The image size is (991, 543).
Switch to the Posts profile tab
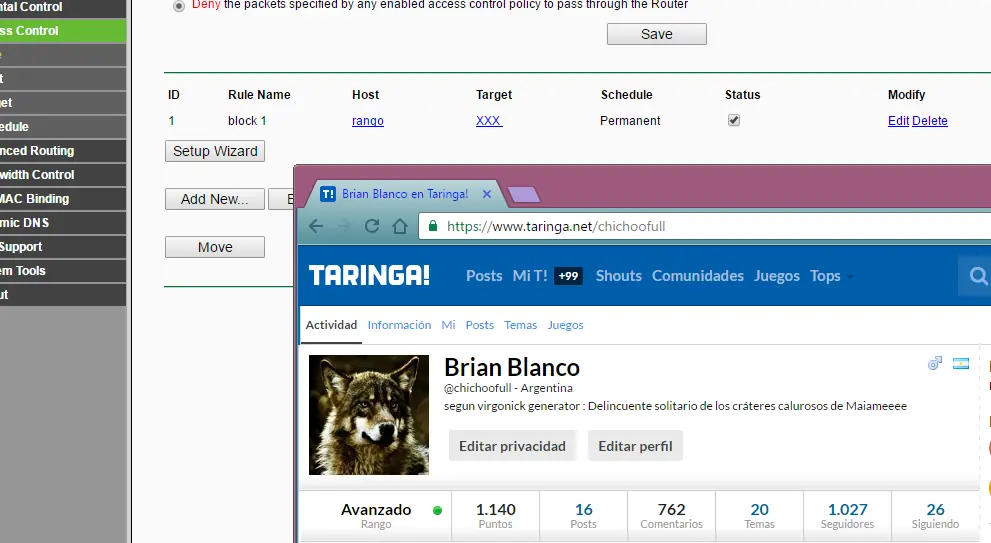coord(480,325)
